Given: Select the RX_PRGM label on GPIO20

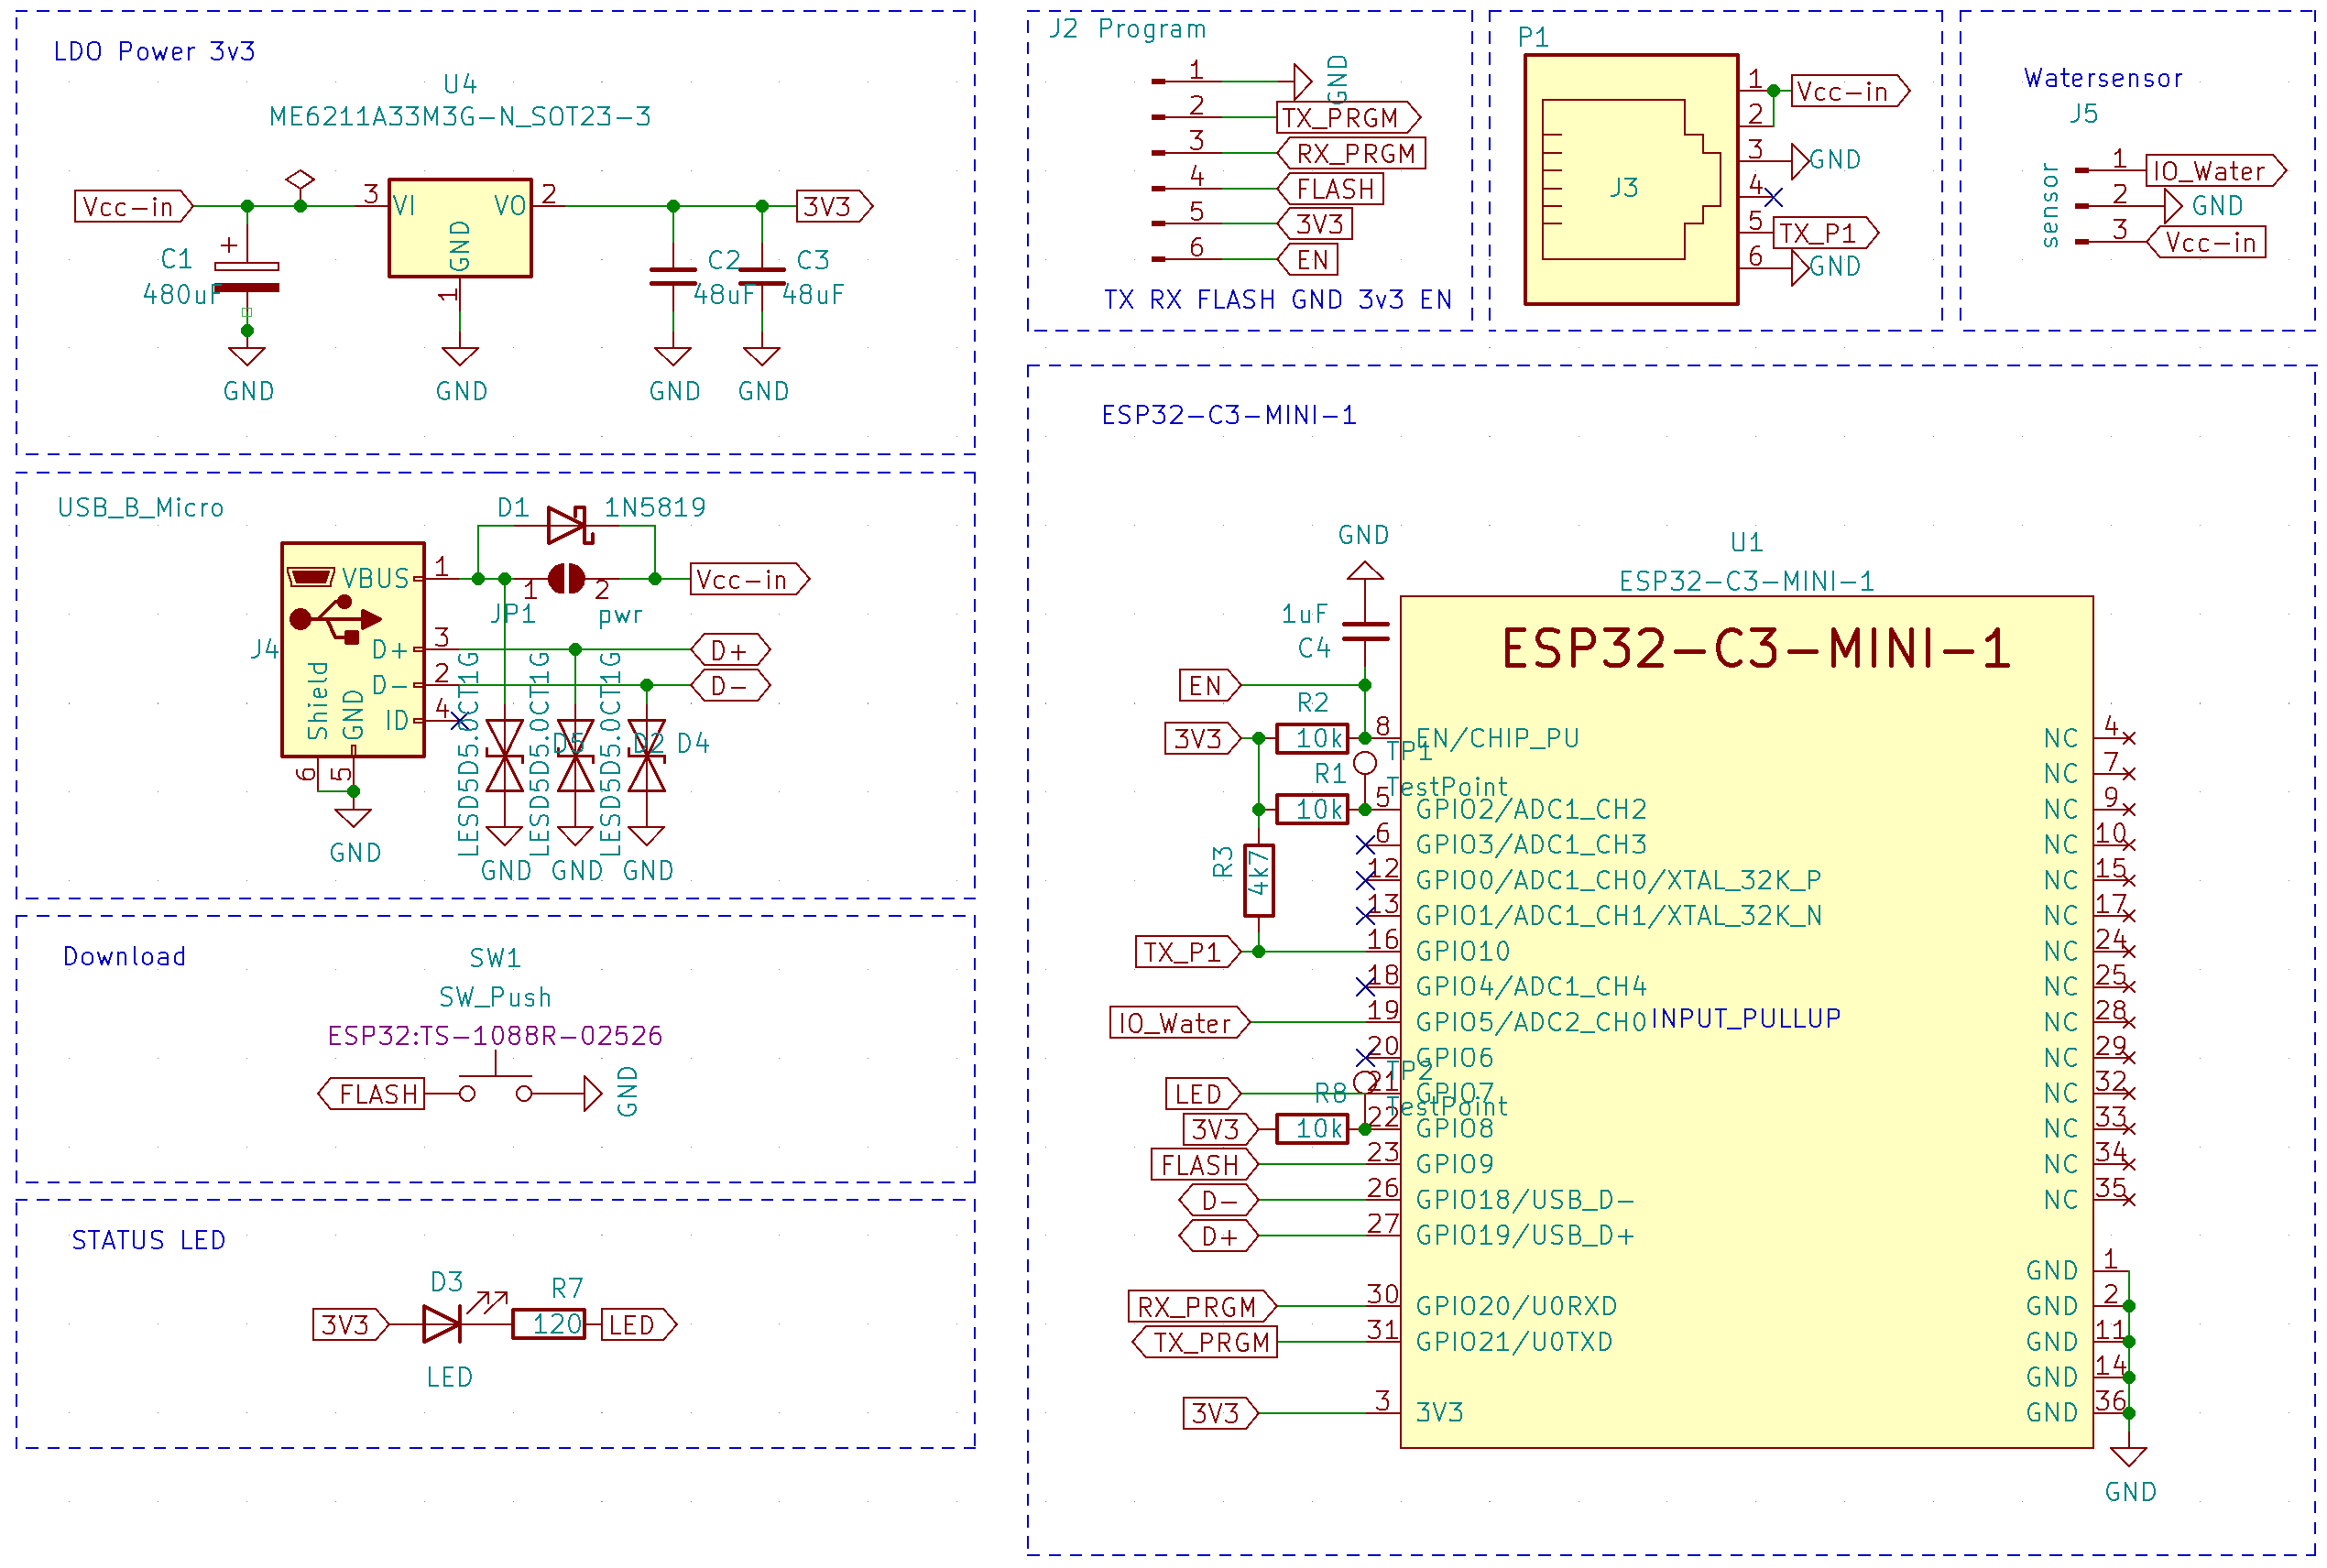Looking at the screenshot, I should click(x=1199, y=1306).
